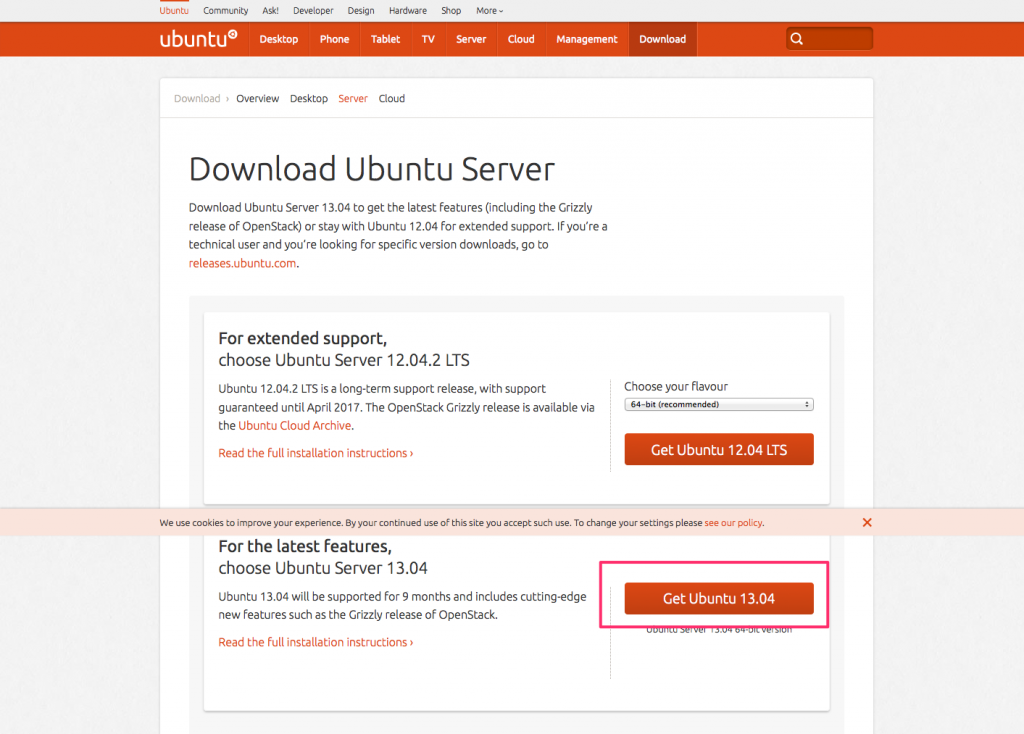Go to Overview in the Download subnav
The height and width of the screenshot is (734, 1024).
point(257,99)
